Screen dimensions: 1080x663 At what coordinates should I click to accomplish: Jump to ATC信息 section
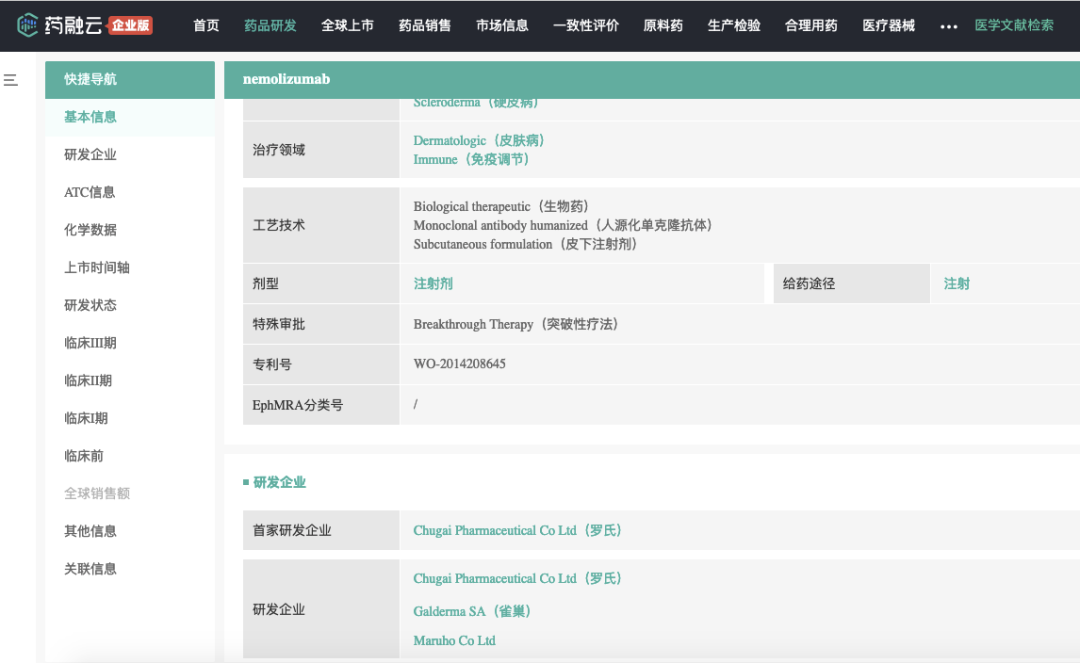click(90, 192)
